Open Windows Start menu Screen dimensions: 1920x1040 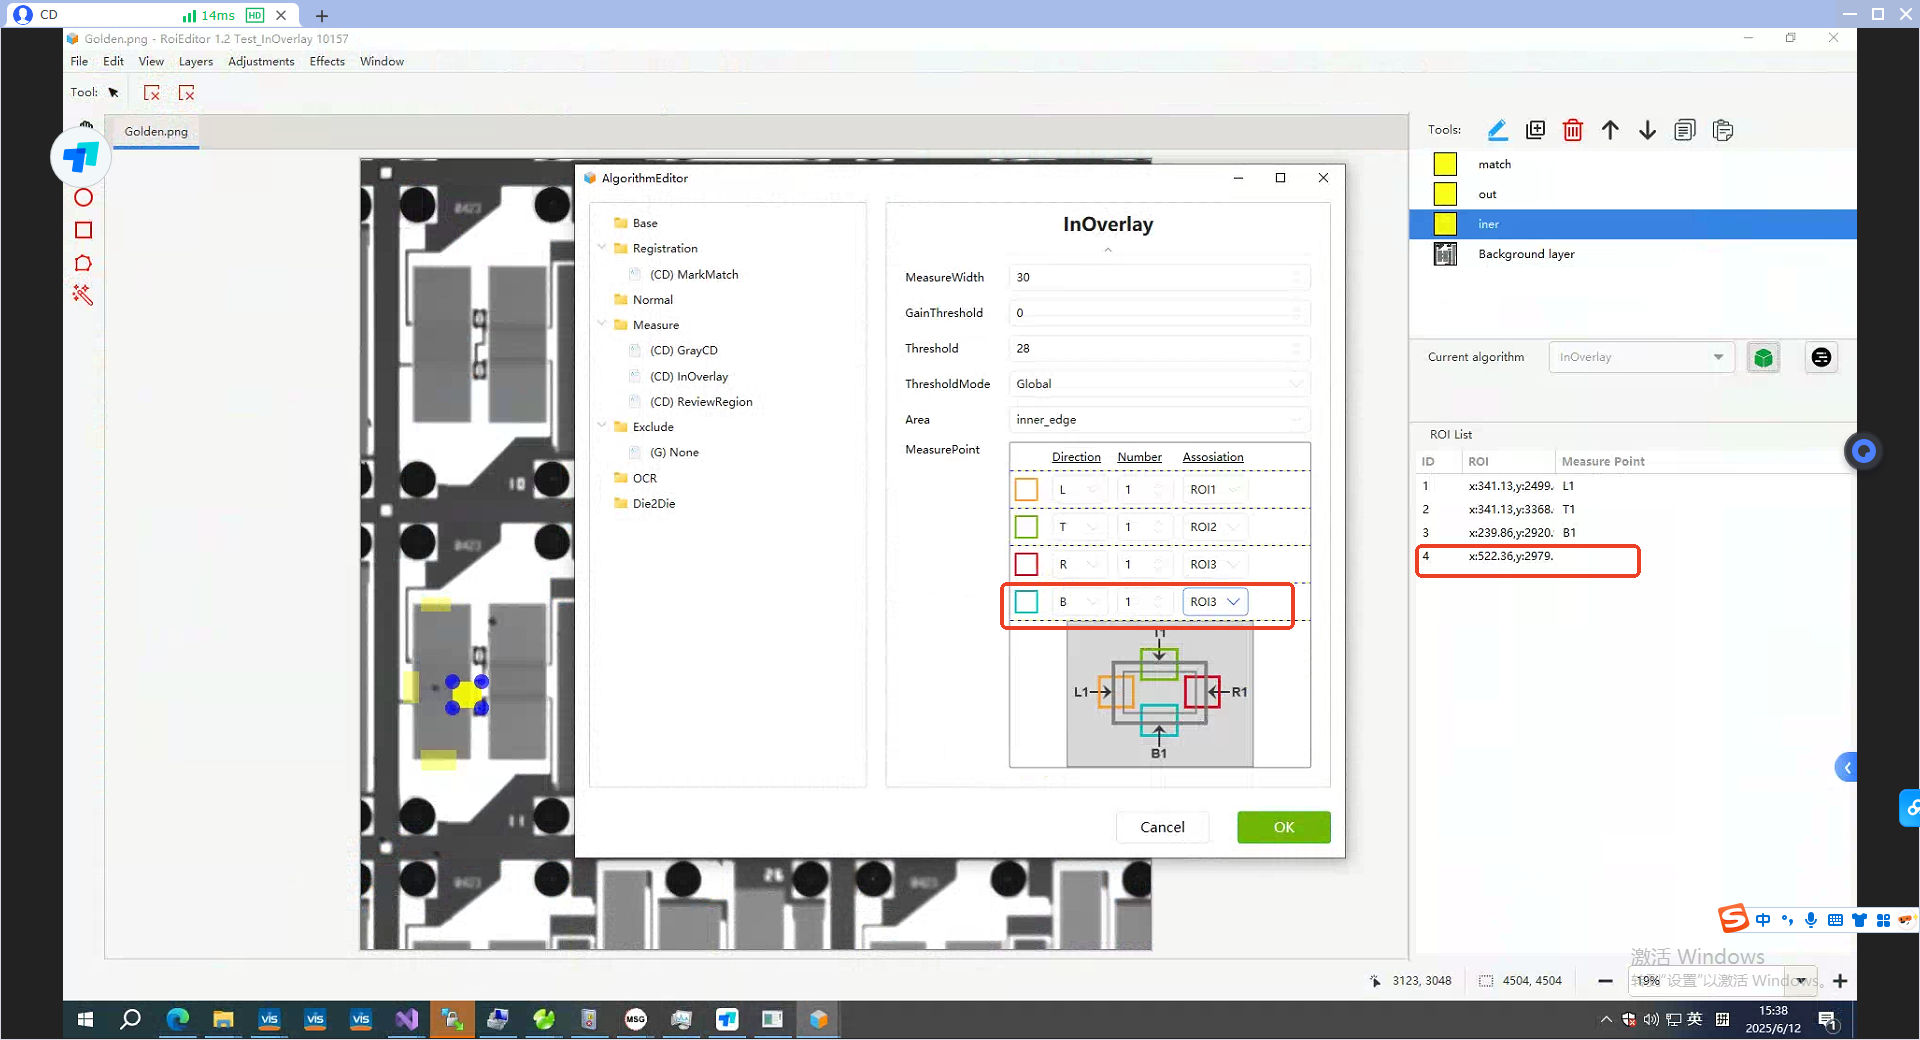point(85,1019)
